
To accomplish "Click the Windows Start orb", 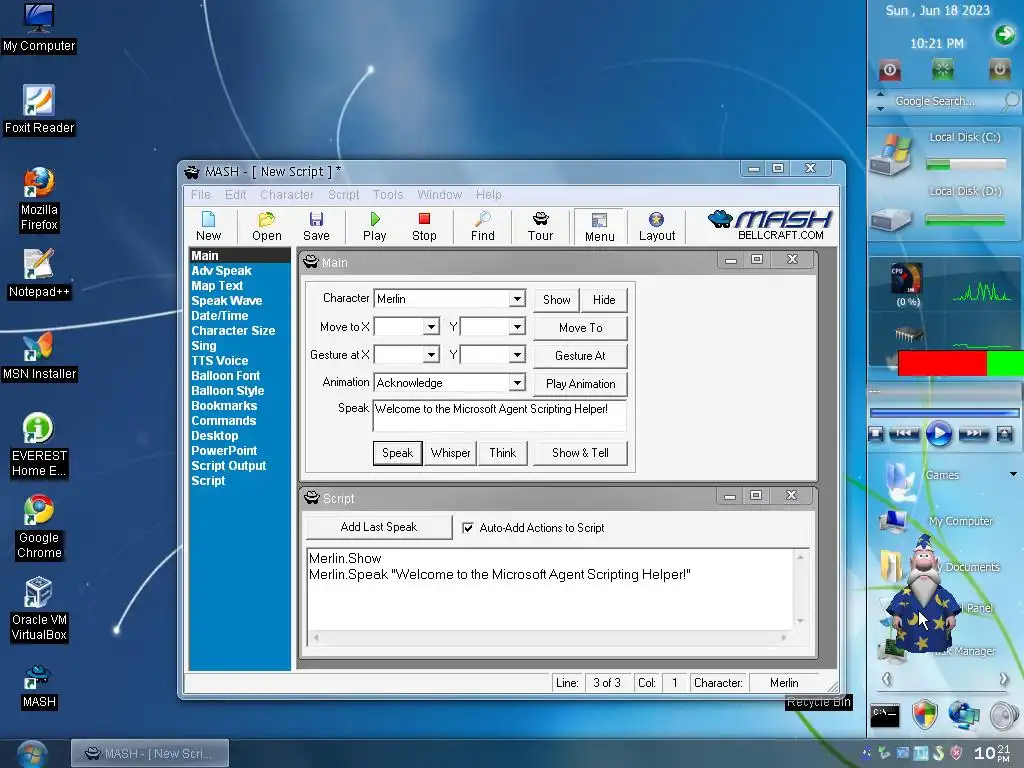I will (32, 754).
